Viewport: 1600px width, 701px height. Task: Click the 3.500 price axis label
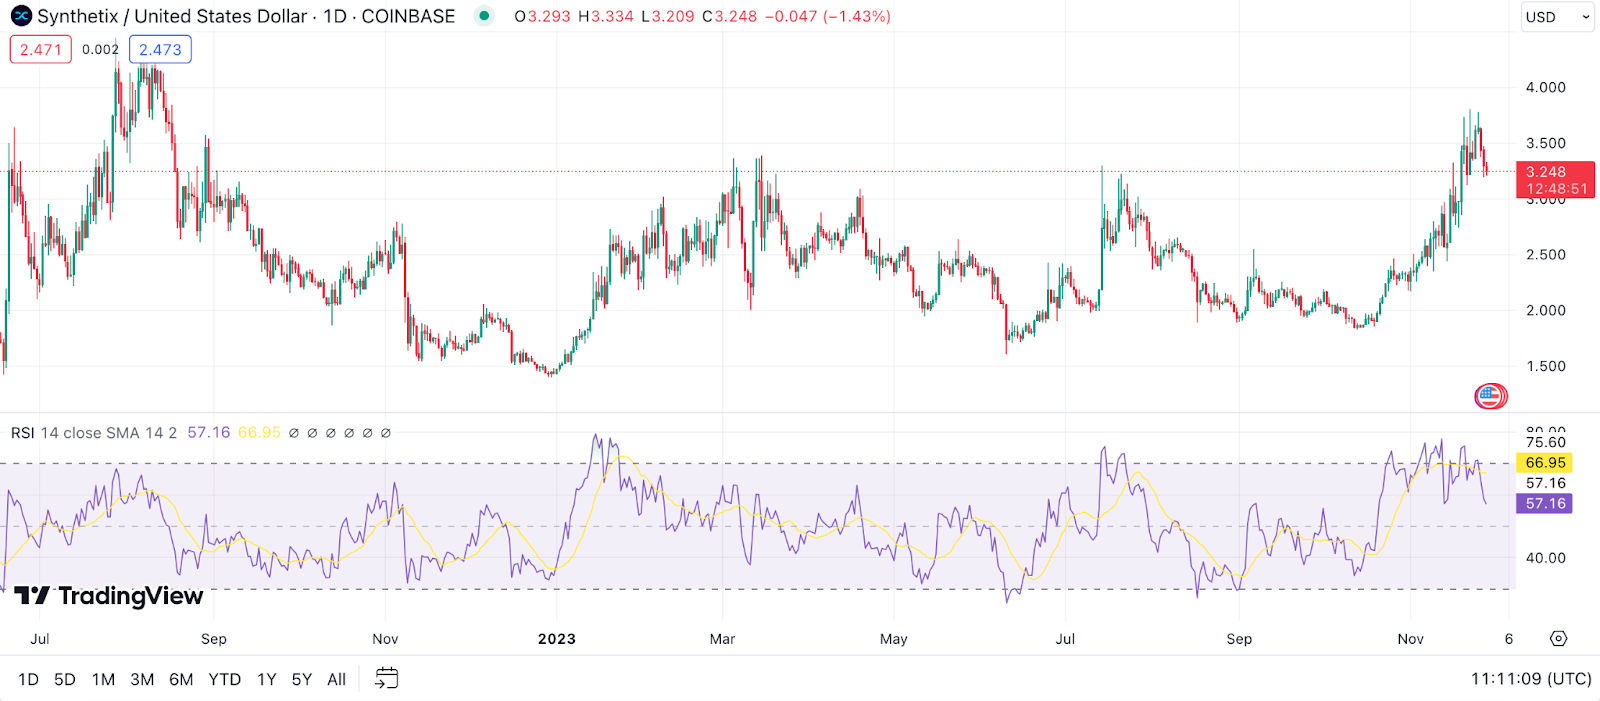pos(1545,143)
